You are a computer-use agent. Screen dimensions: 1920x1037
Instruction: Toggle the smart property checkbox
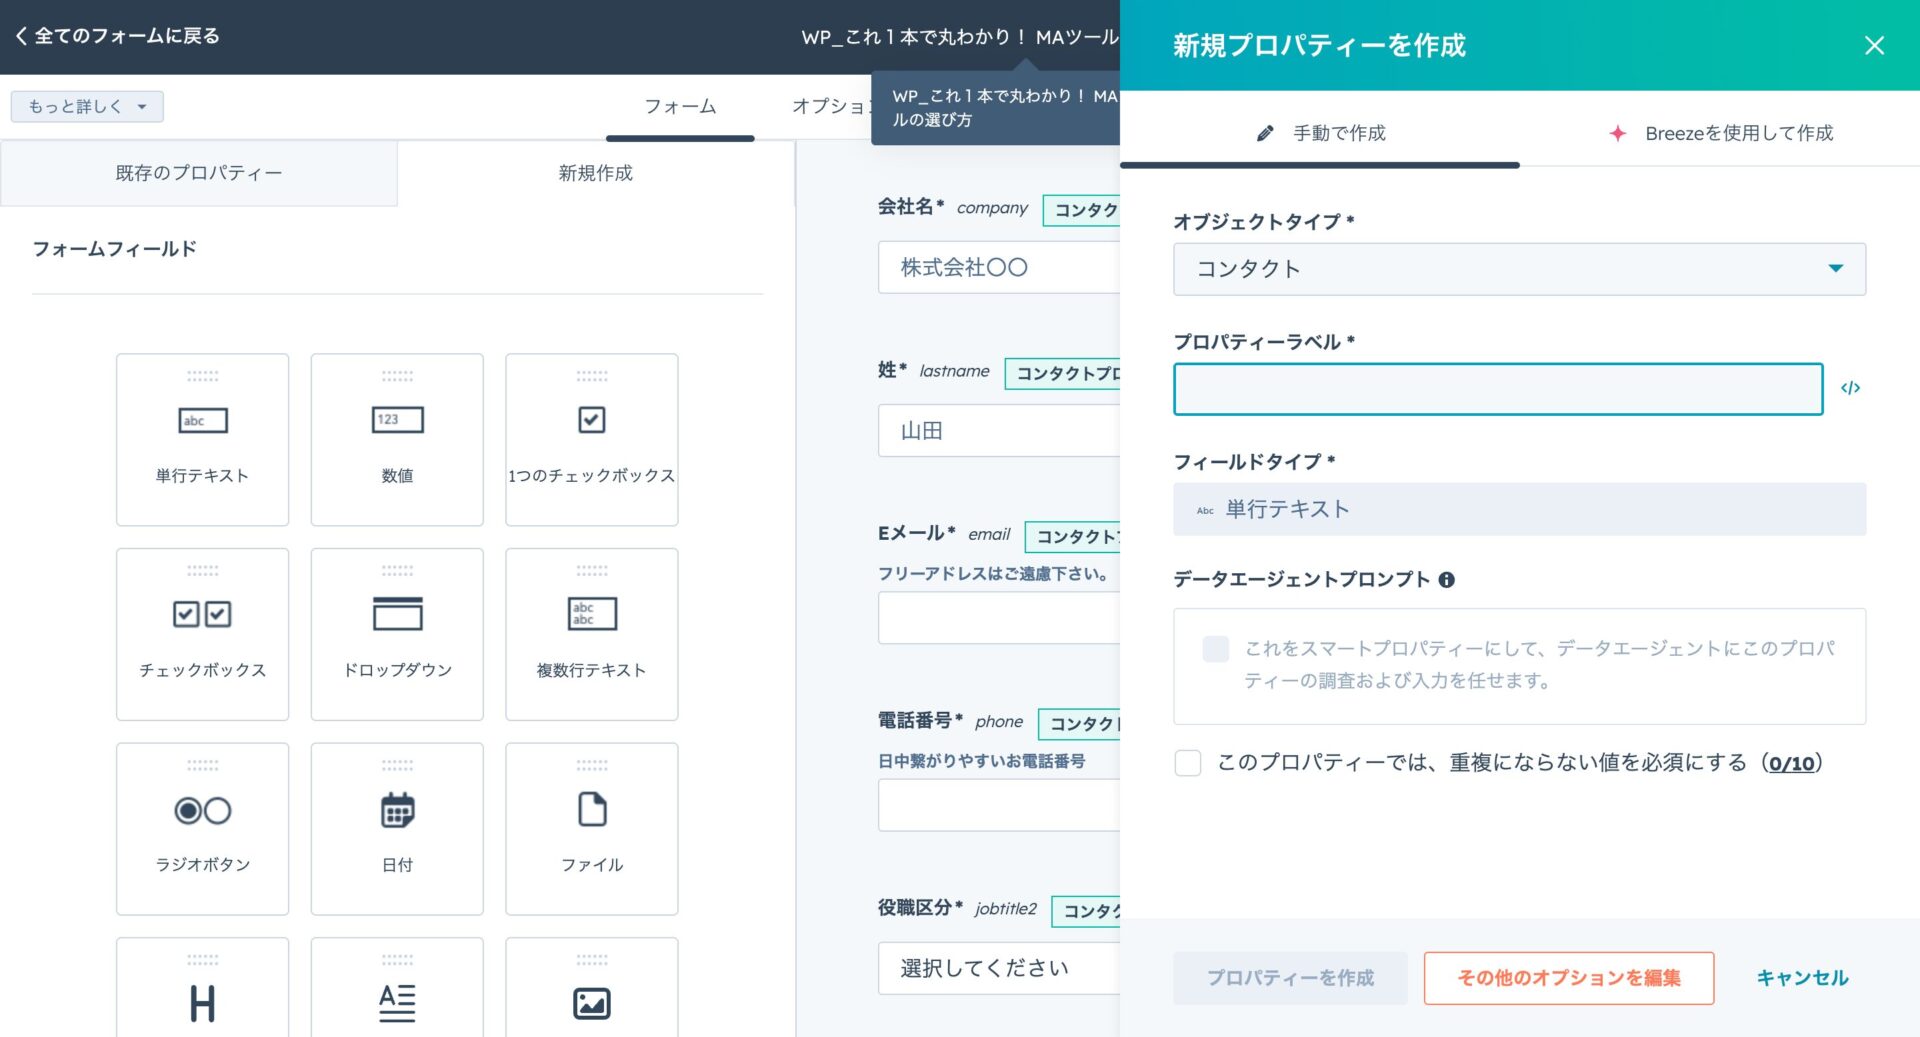[x=1215, y=649]
